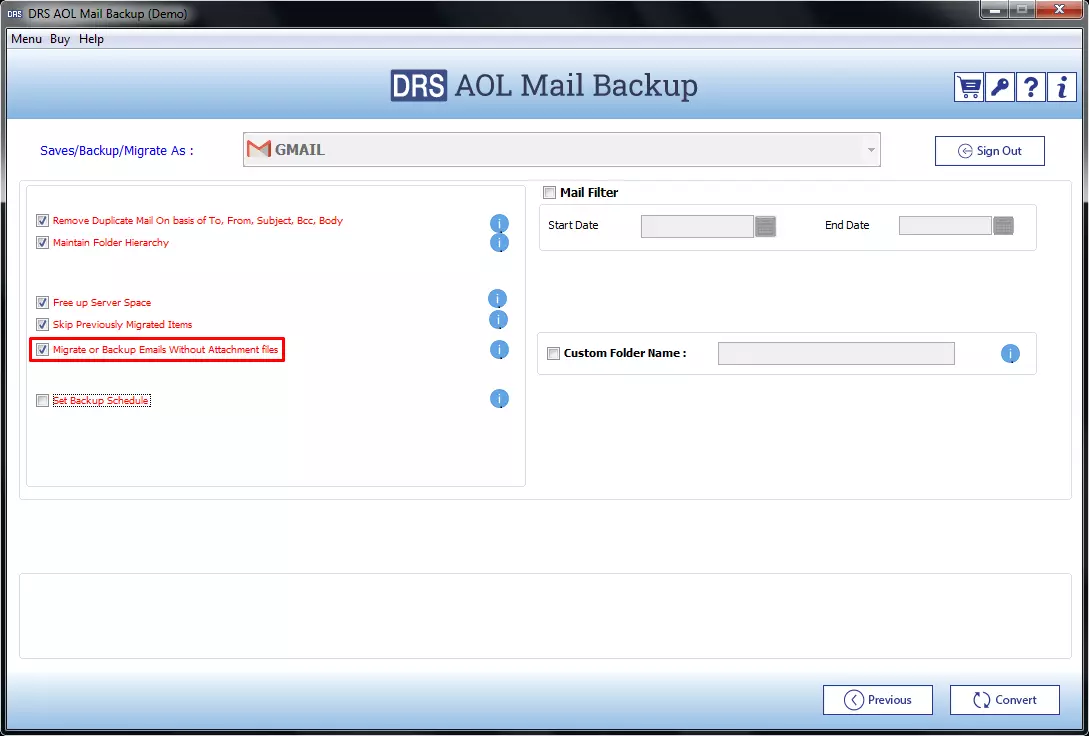Open the Help menu
This screenshot has height=736, width=1089.
[91, 39]
